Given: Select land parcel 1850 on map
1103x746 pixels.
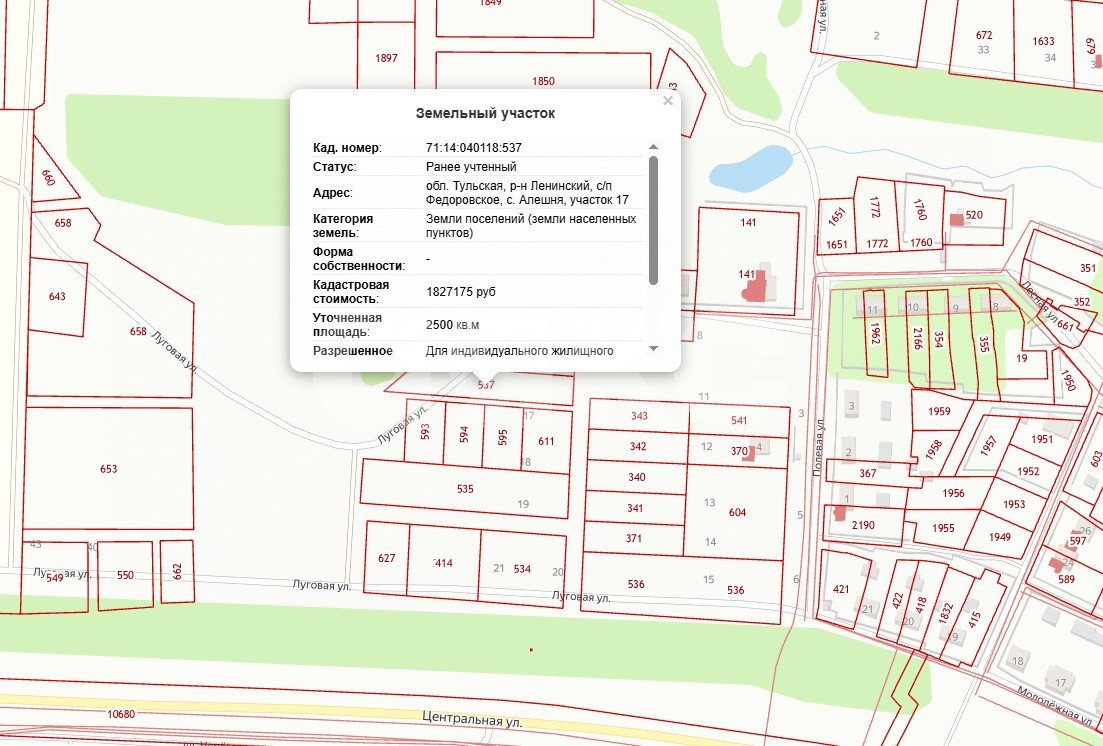Looking at the screenshot, I should (x=543, y=82).
